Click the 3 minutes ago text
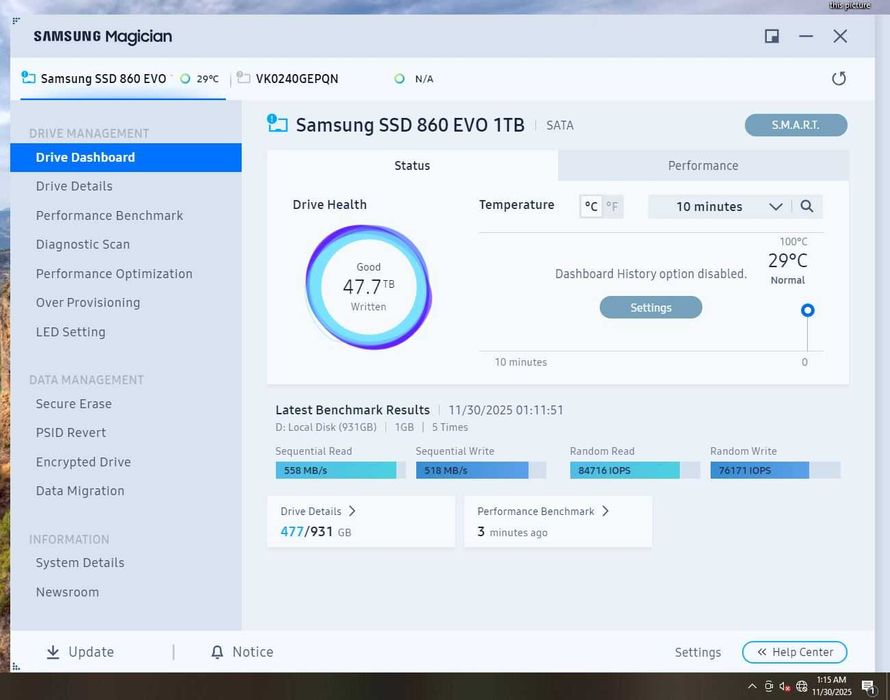 [x=512, y=532]
